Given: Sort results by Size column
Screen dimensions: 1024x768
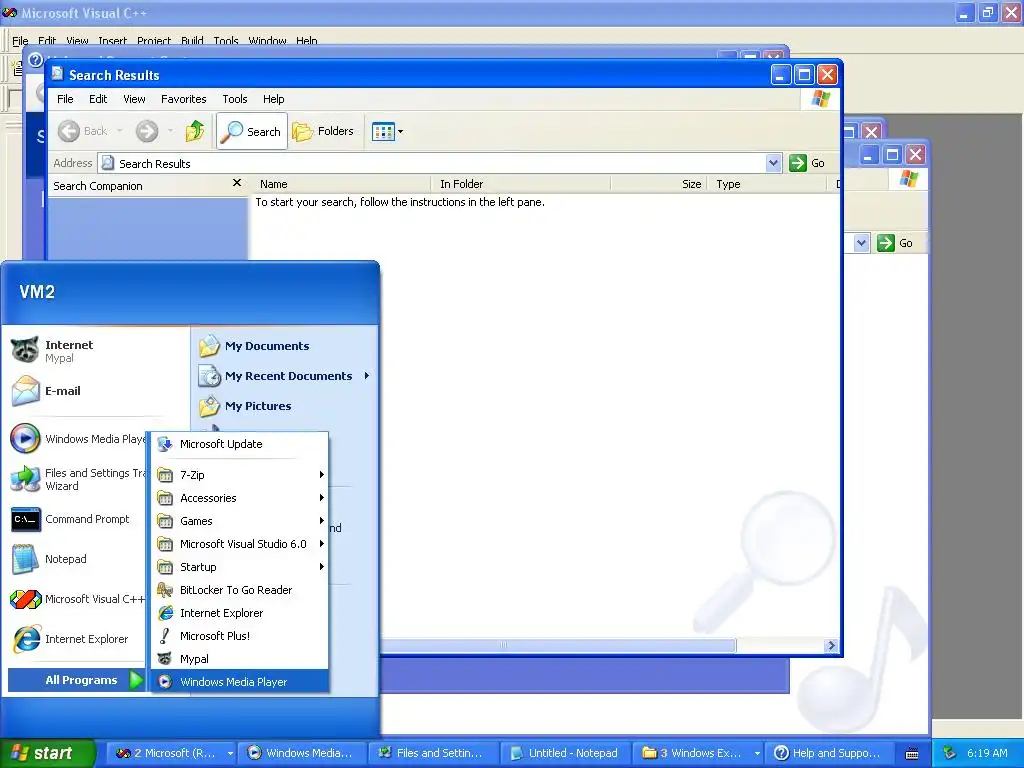Looking at the screenshot, I should click(x=659, y=184).
